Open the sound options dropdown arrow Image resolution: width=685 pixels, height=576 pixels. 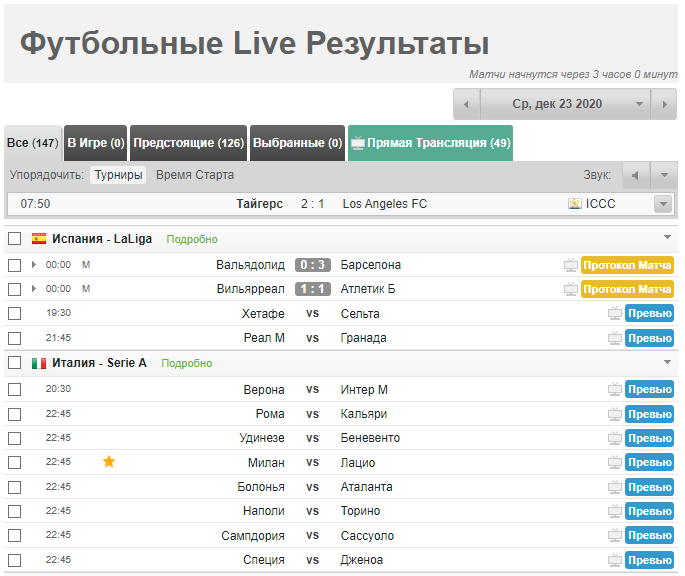664,175
